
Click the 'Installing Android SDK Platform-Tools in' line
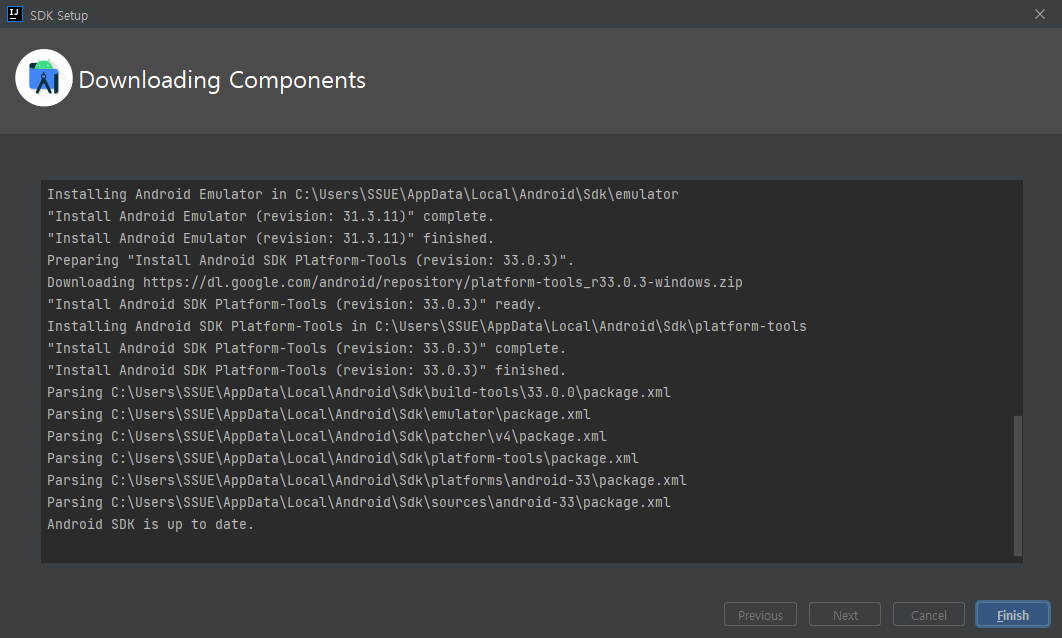pos(427,326)
